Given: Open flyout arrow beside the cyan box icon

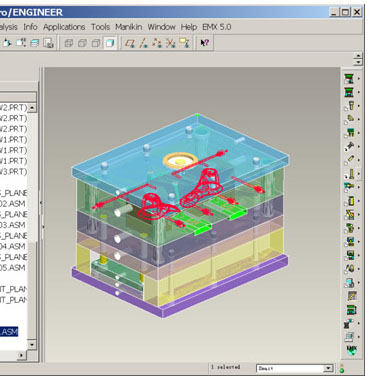Looking at the screenshot, I should pos(359,283).
